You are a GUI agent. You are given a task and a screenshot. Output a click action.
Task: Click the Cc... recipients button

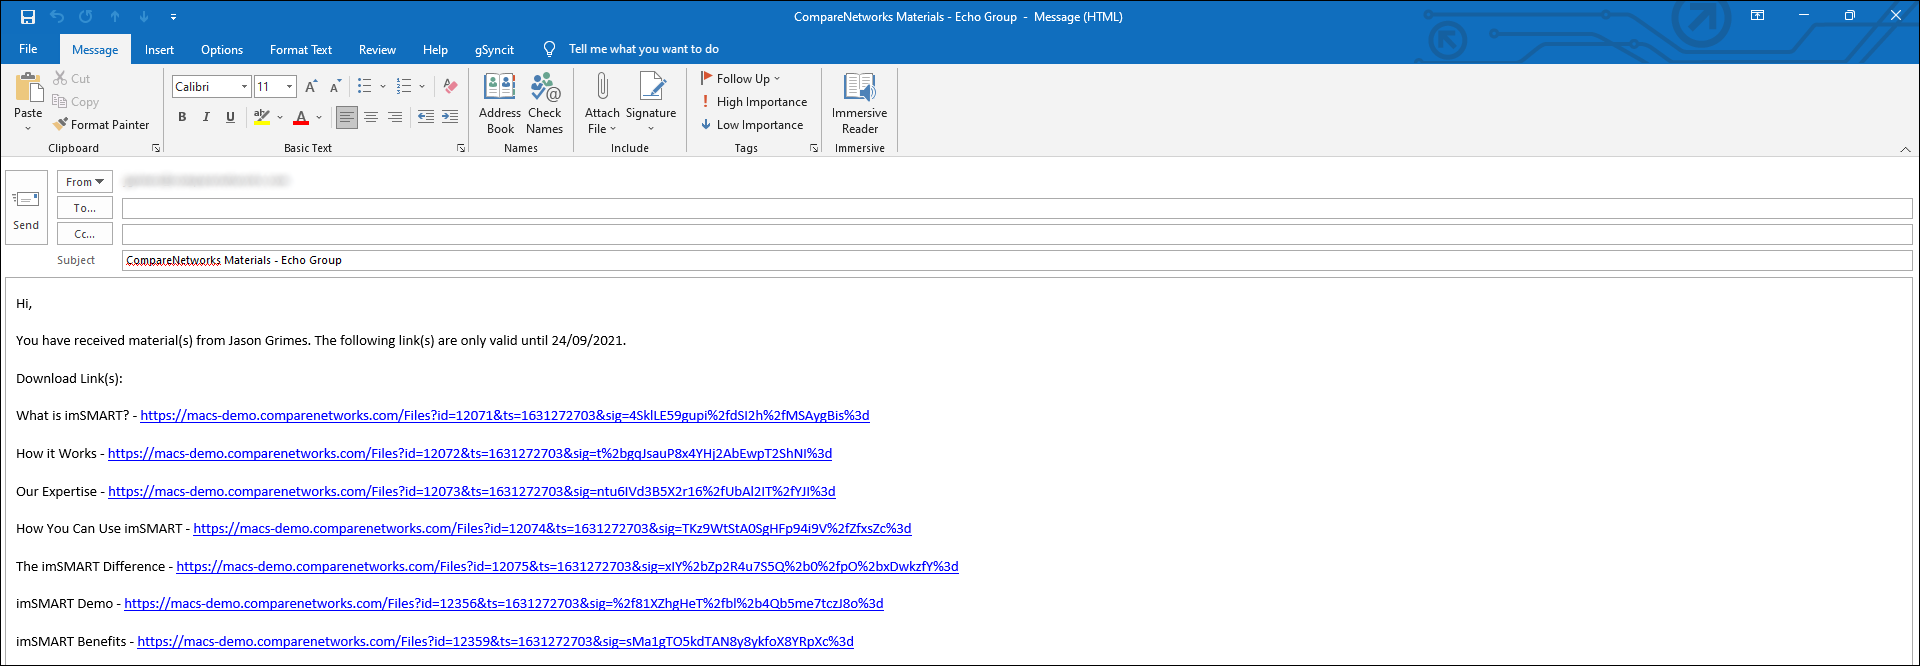pos(85,234)
